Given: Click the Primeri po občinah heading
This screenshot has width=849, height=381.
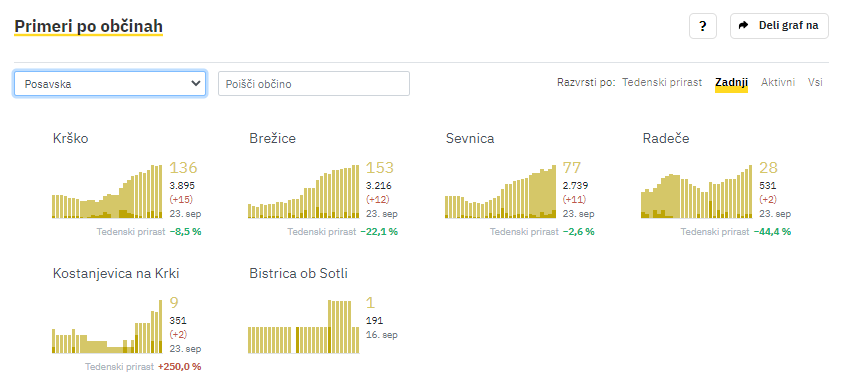Looking at the screenshot, I should [x=88, y=27].
